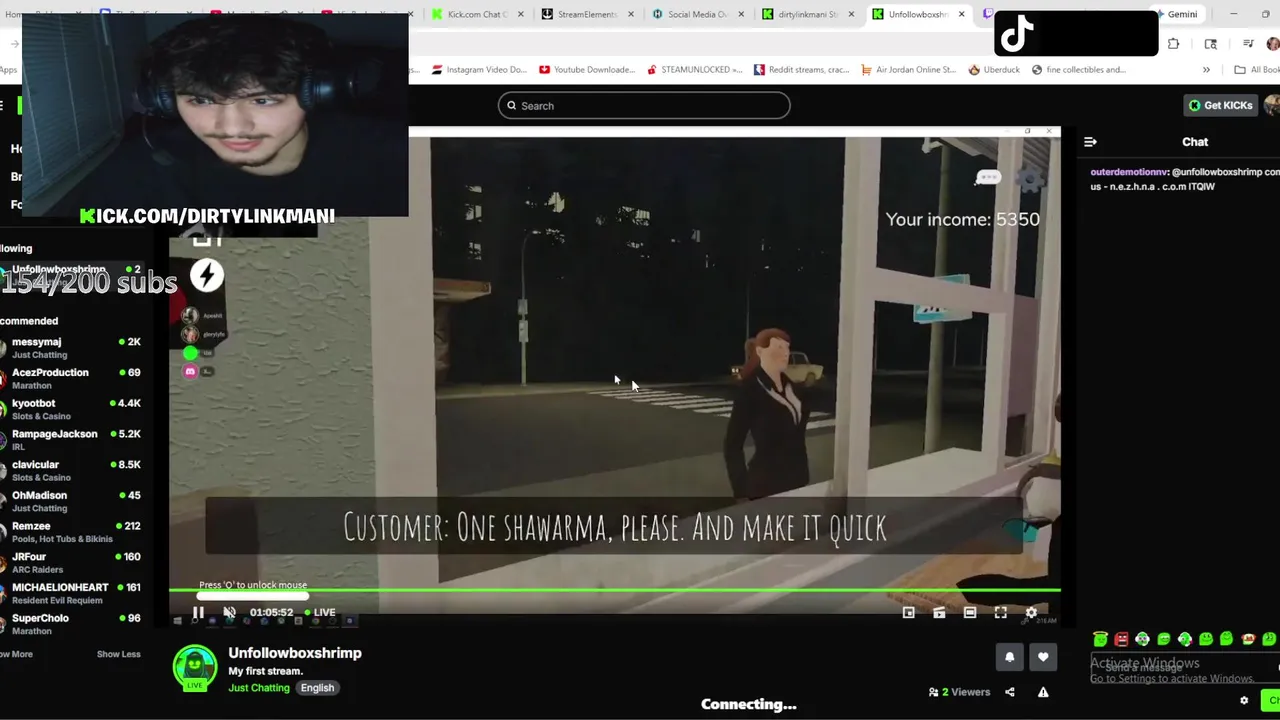
Task: Report the stream via the warning triangle
Action: [x=1043, y=692]
